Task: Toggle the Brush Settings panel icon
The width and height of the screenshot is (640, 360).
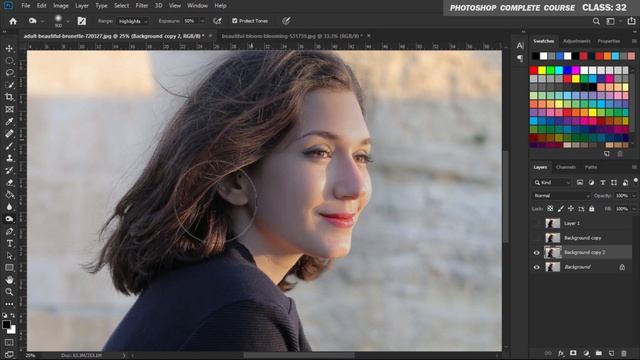Action: coord(82,21)
